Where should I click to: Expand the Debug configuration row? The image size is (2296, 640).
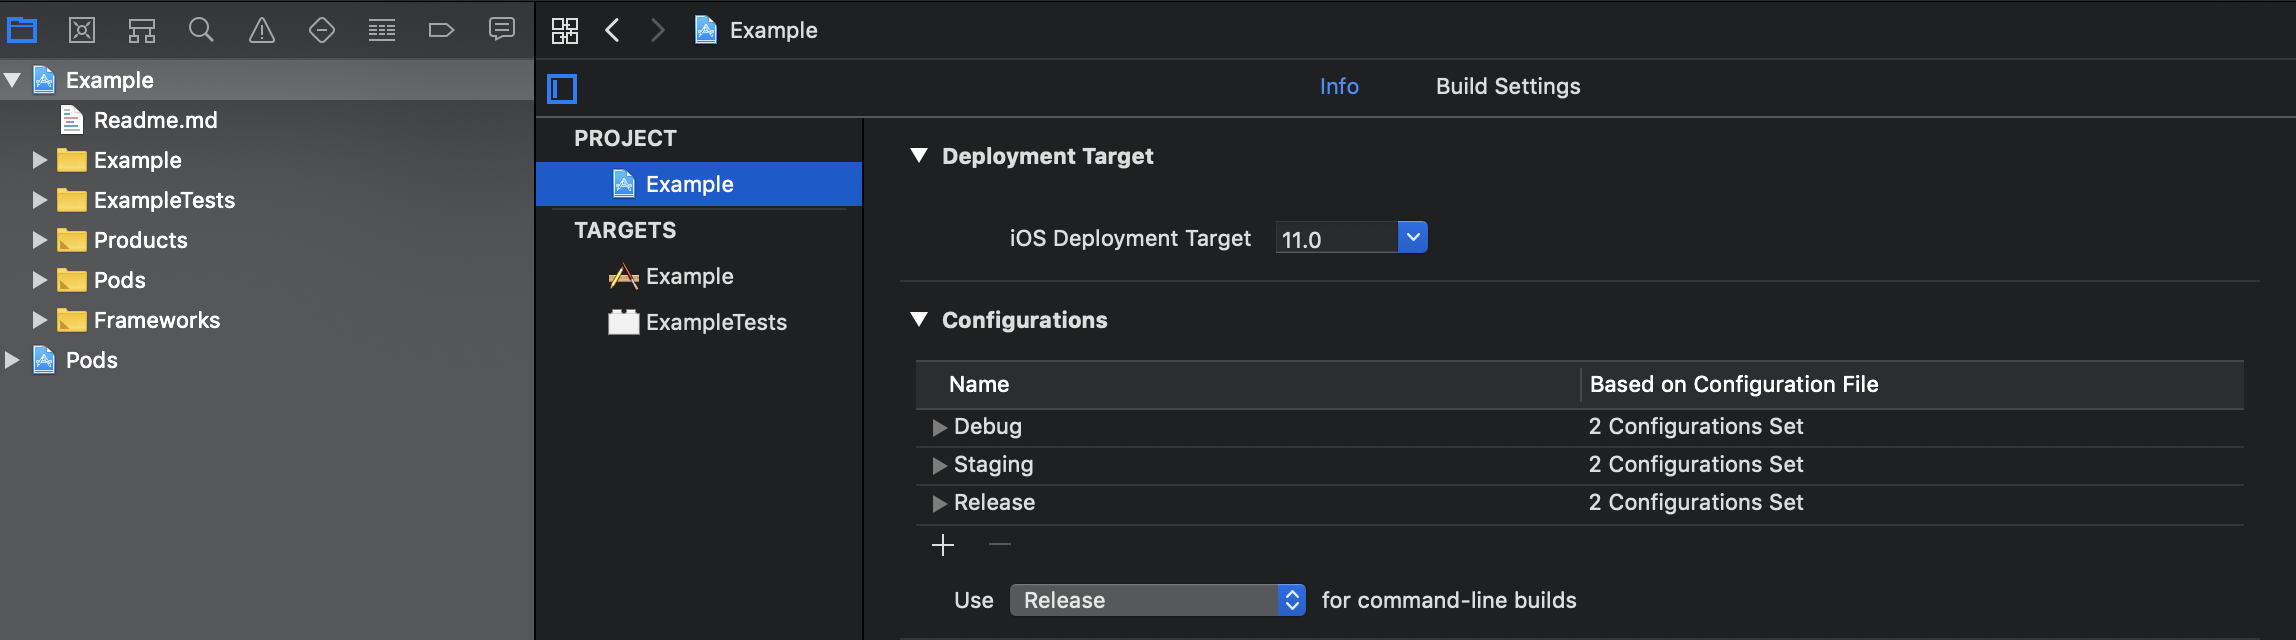[939, 427]
